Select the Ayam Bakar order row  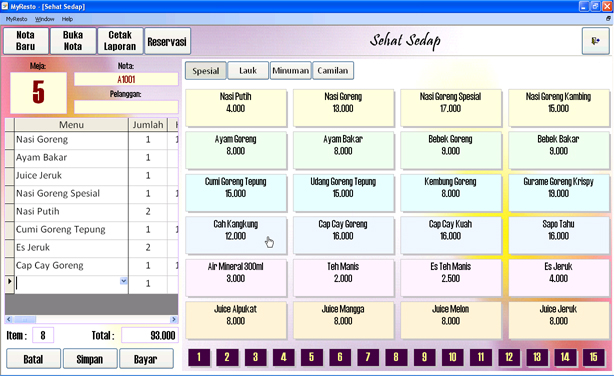click(x=92, y=157)
